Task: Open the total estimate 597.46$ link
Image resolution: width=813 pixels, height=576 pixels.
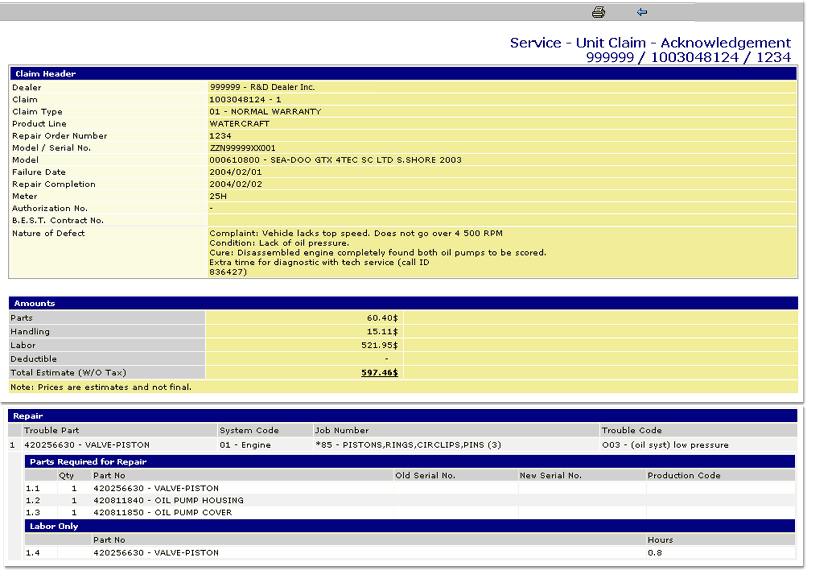Action: (380, 373)
